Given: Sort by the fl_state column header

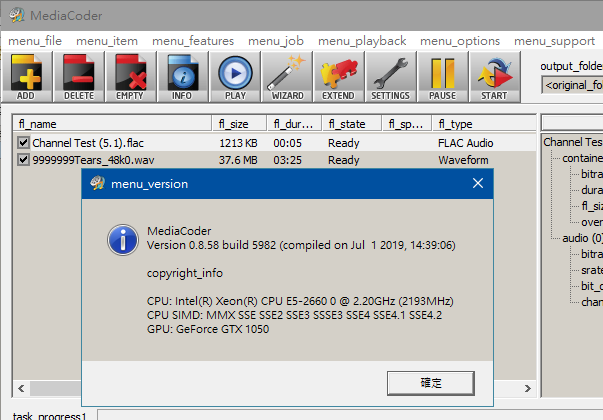Looking at the screenshot, I should coord(352,124).
